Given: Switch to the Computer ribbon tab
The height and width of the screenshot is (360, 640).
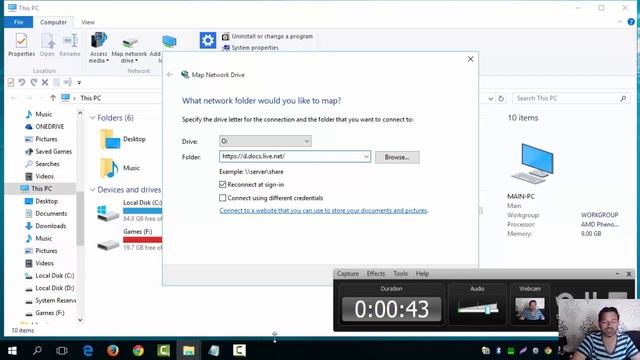Looking at the screenshot, I should point(53,22).
